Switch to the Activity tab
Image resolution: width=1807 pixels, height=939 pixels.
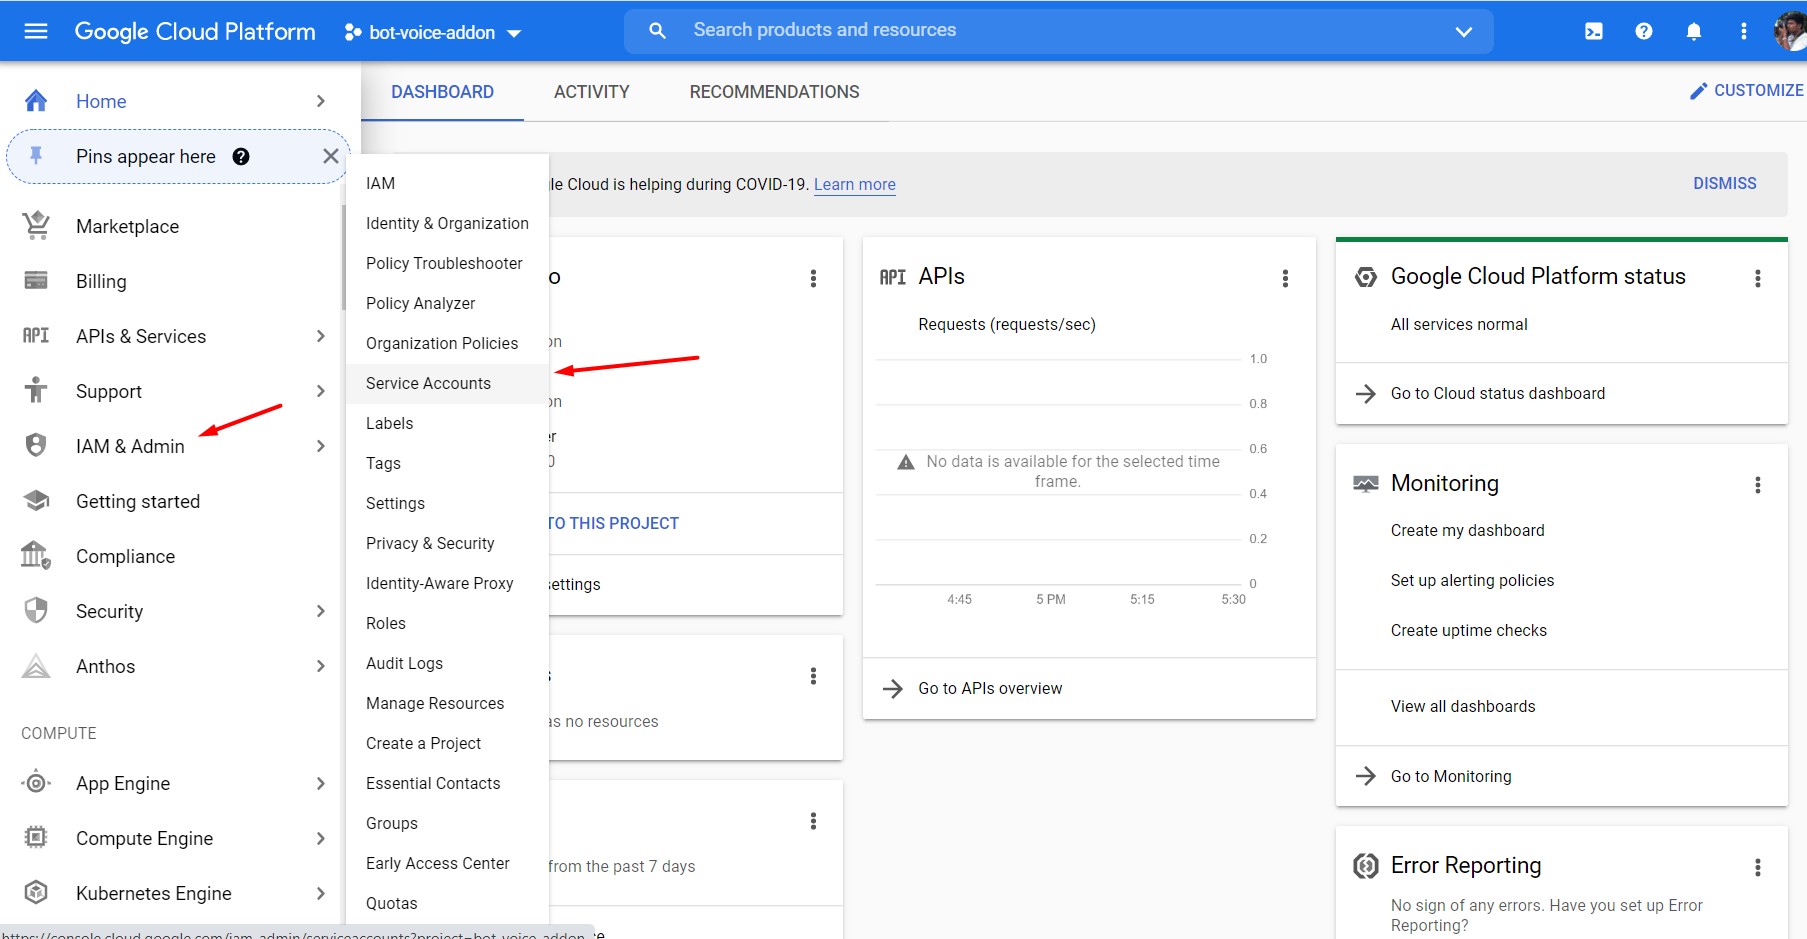pos(591,92)
